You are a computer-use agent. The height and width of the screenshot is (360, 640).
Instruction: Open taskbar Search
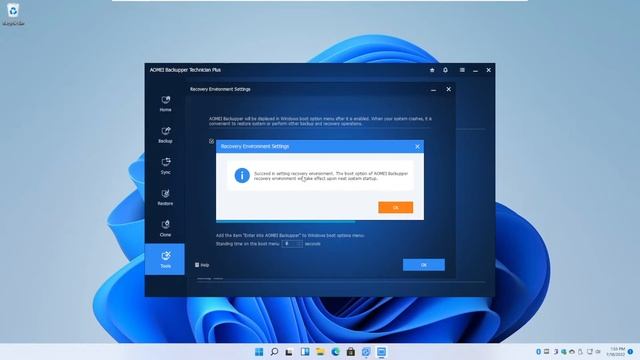click(x=274, y=352)
